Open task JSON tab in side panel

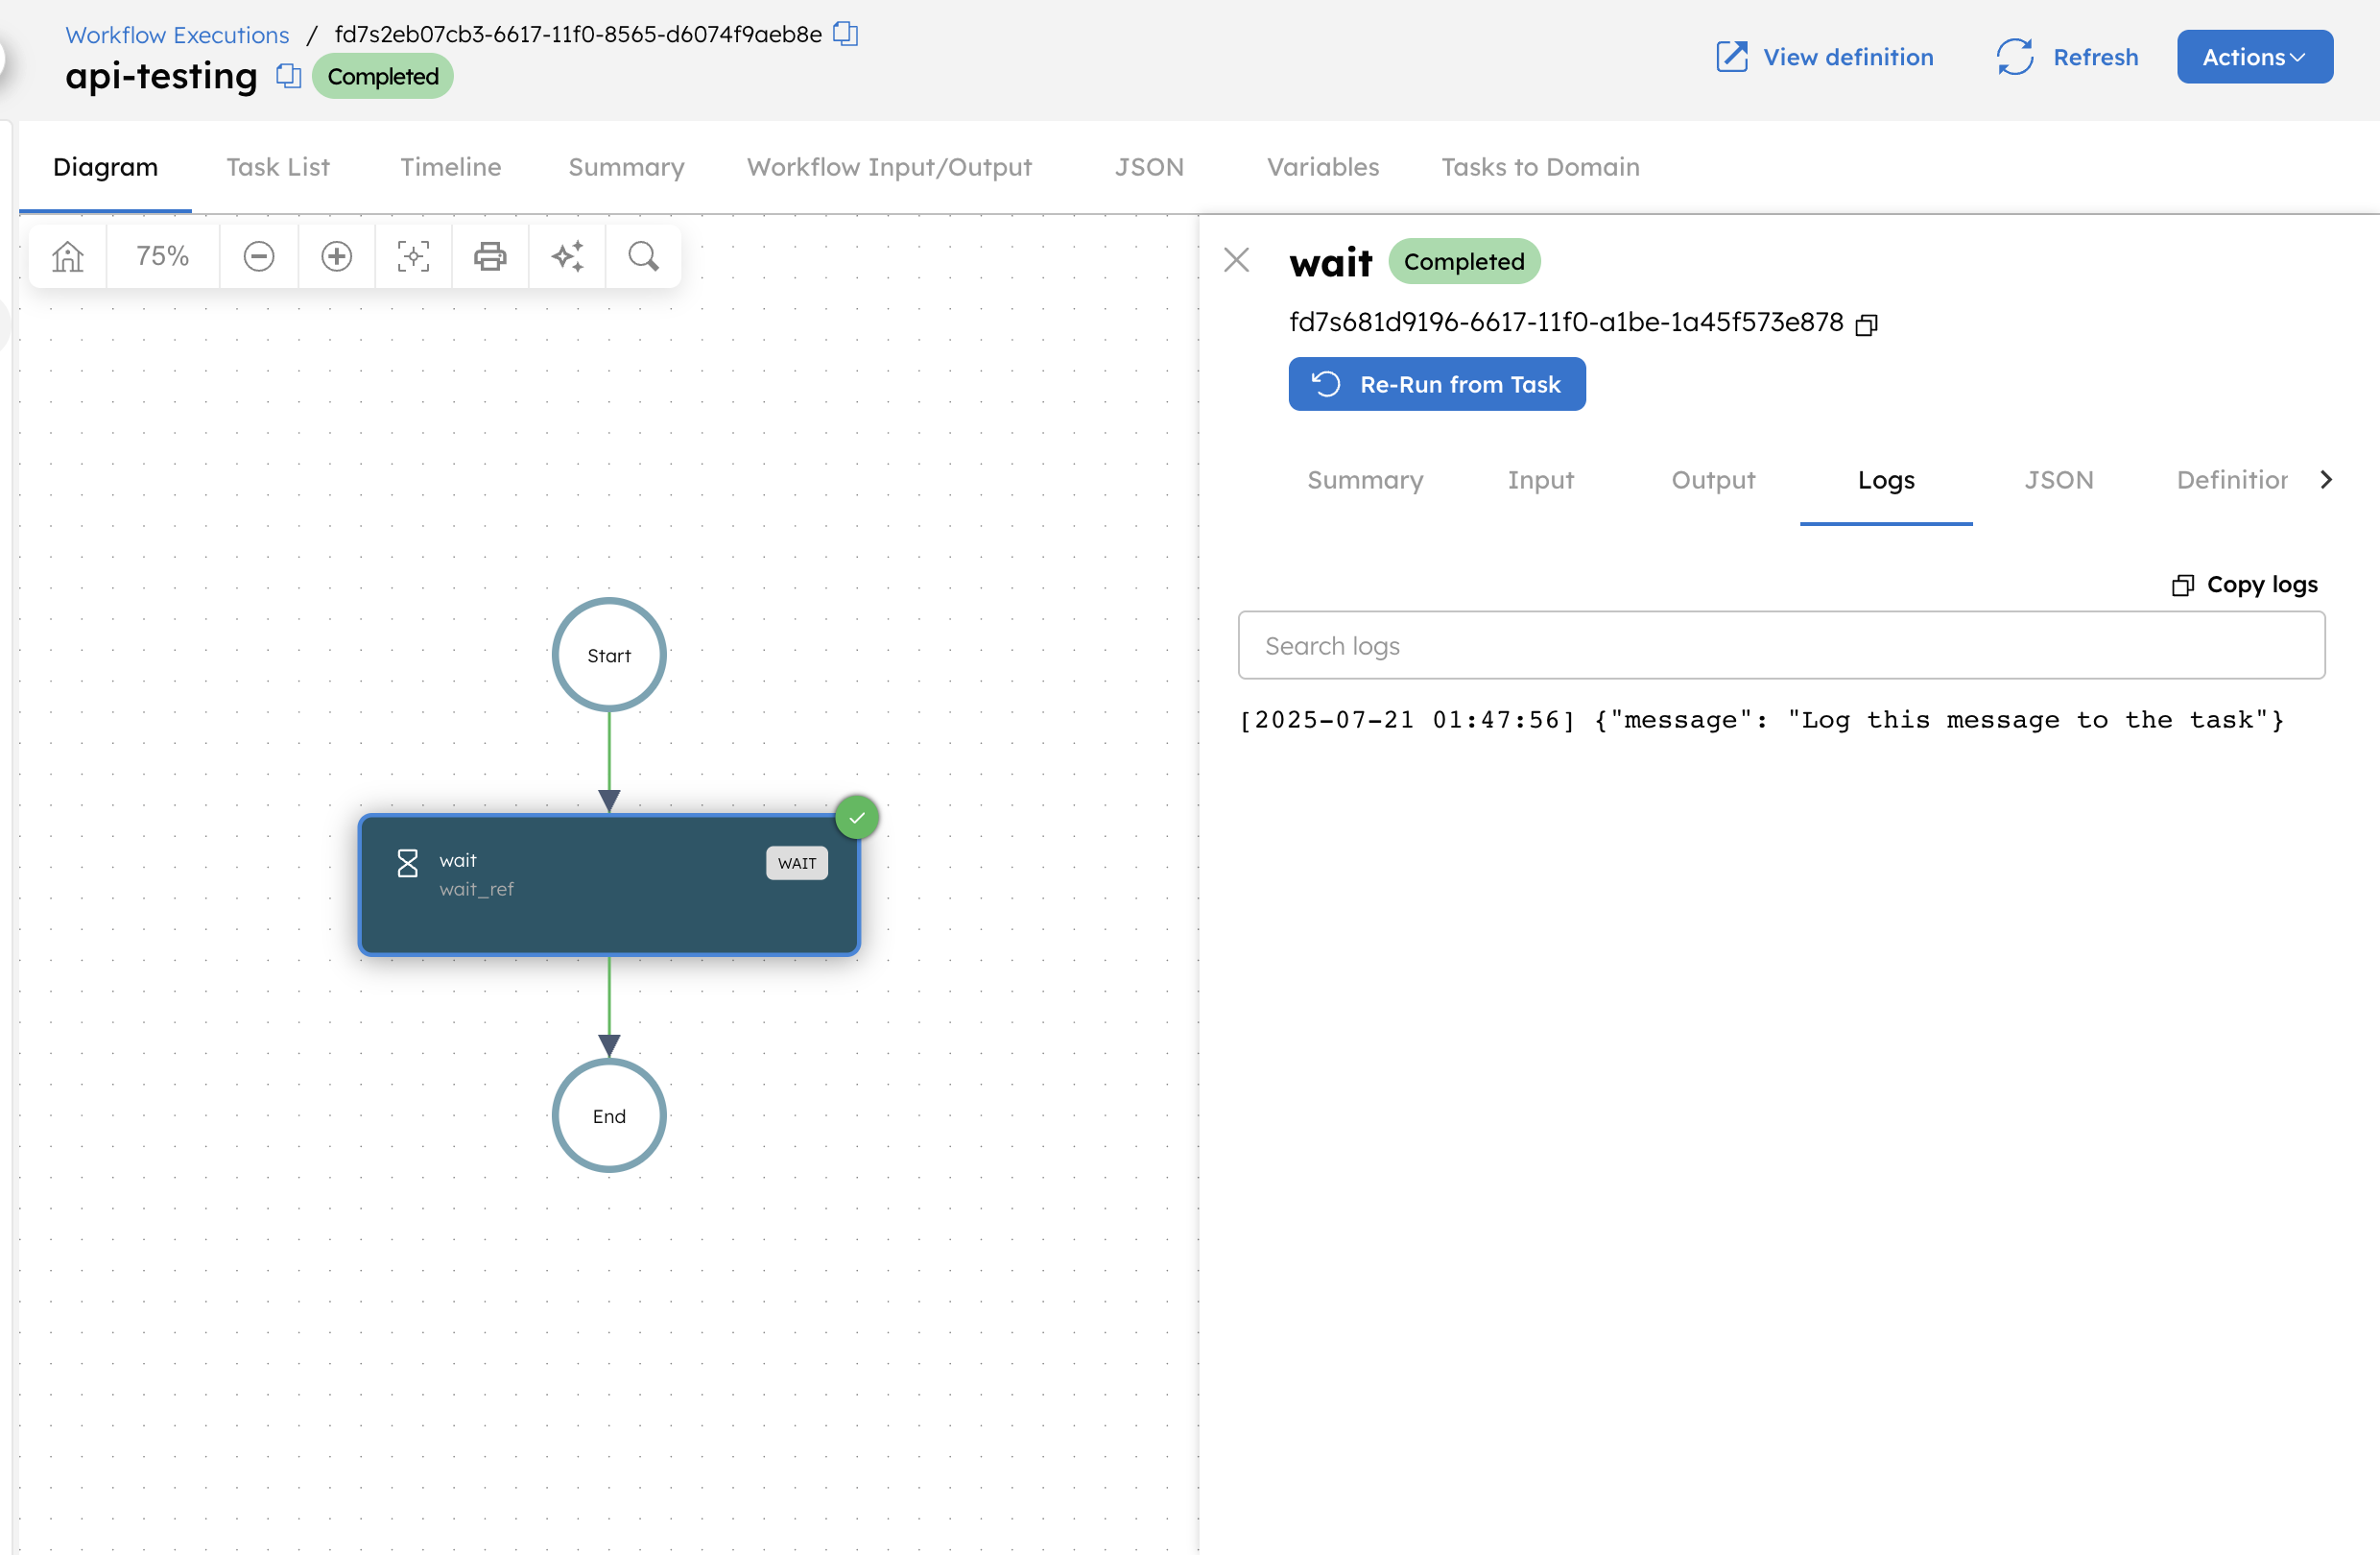coord(2058,480)
